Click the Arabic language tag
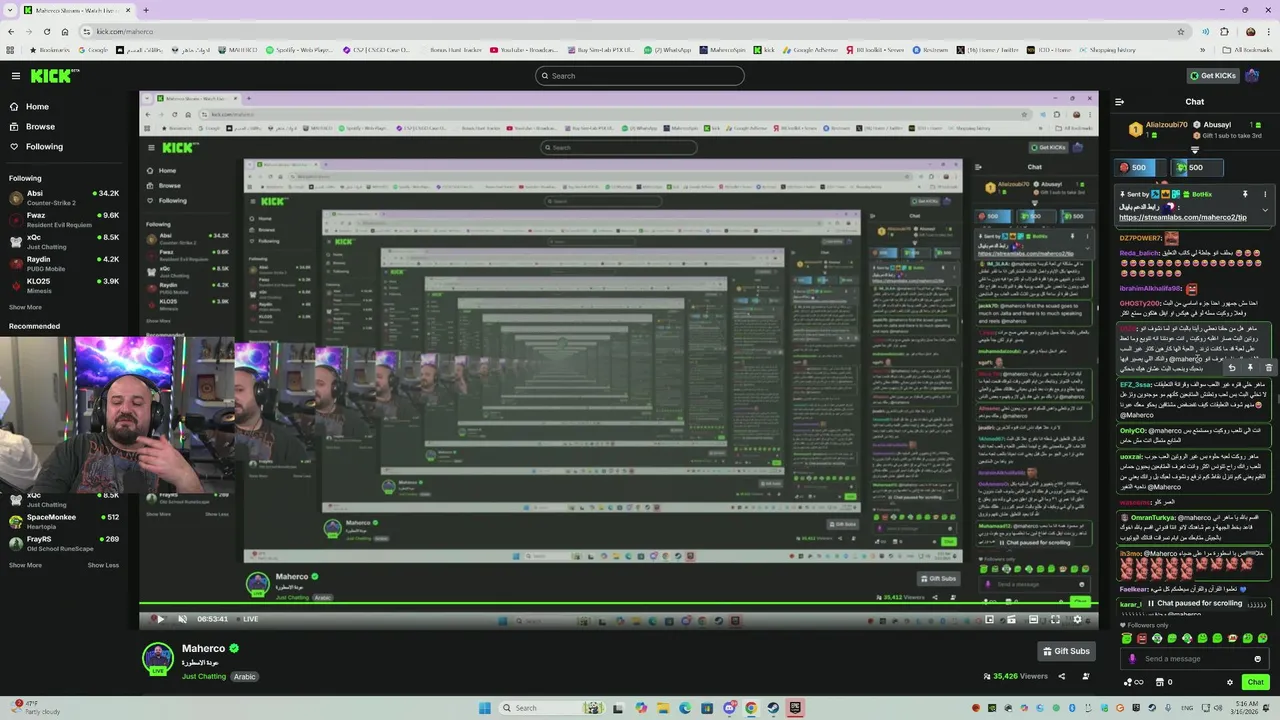Screen dimensions: 1280x720 (x=245, y=677)
